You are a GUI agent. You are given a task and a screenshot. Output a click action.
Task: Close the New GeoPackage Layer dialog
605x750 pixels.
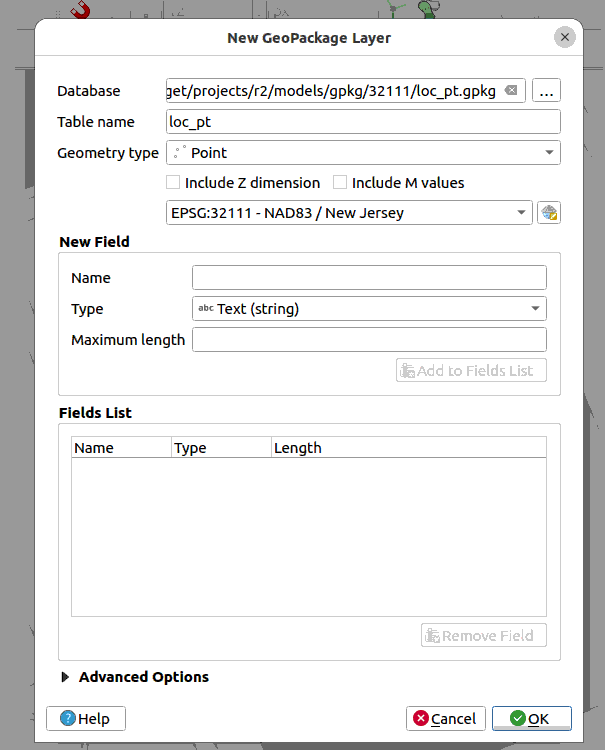[565, 38]
